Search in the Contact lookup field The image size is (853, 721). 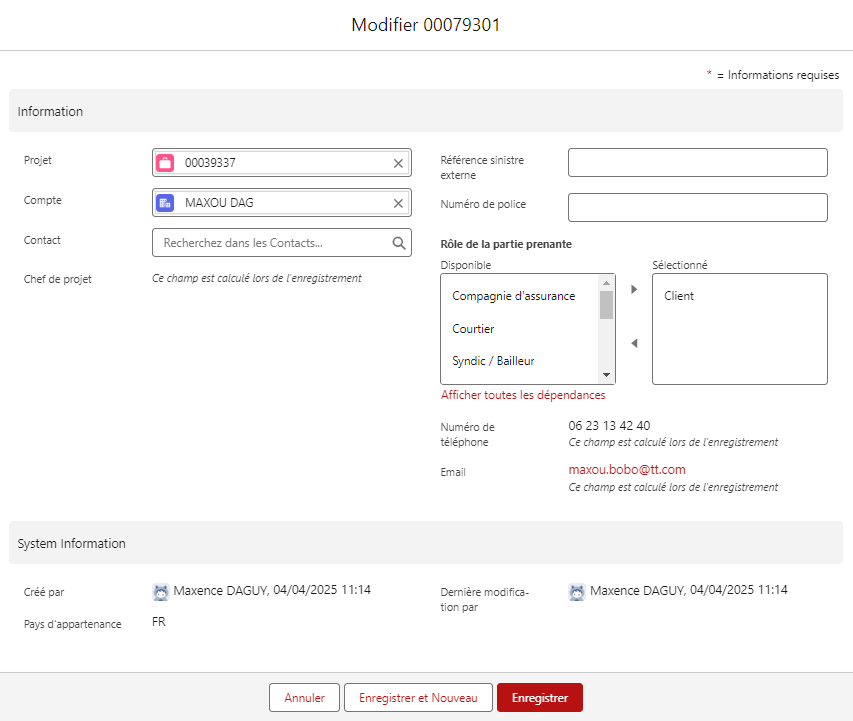tap(282, 243)
